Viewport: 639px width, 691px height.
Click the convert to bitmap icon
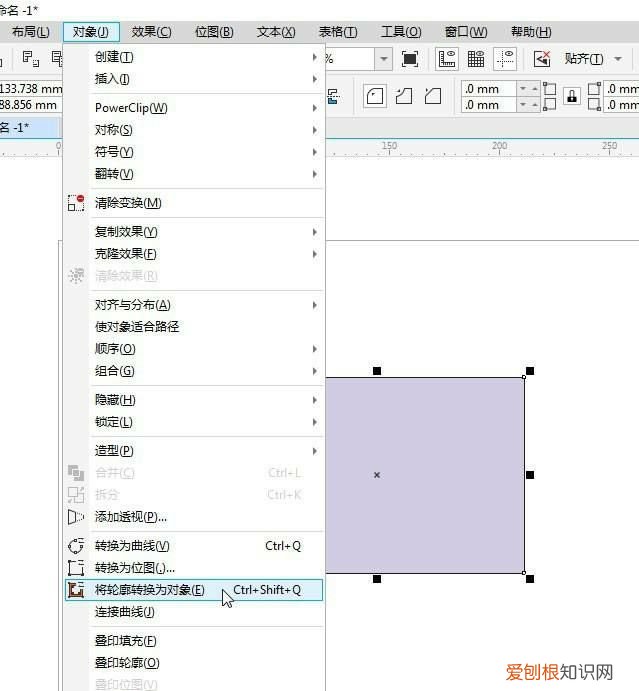coord(76,568)
